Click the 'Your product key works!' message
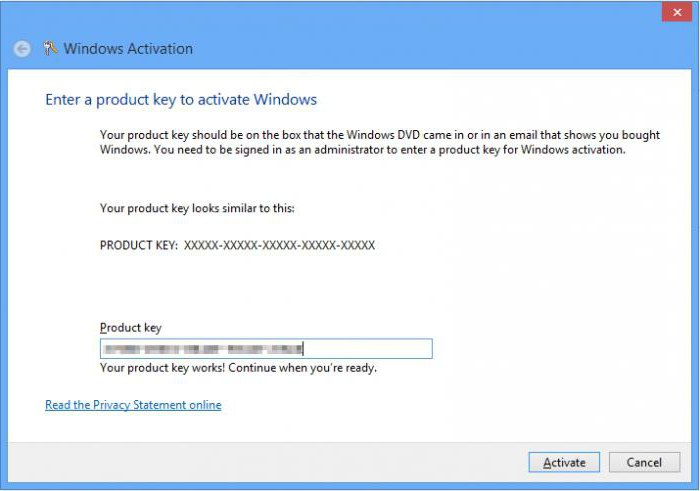Viewport: 700px width, 491px height. point(238,368)
